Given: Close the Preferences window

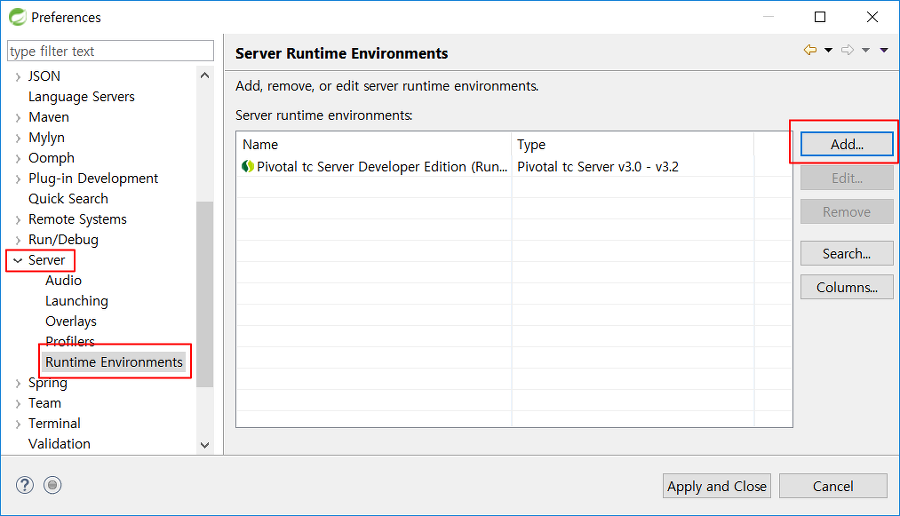Looking at the screenshot, I should tap(872, 17).
